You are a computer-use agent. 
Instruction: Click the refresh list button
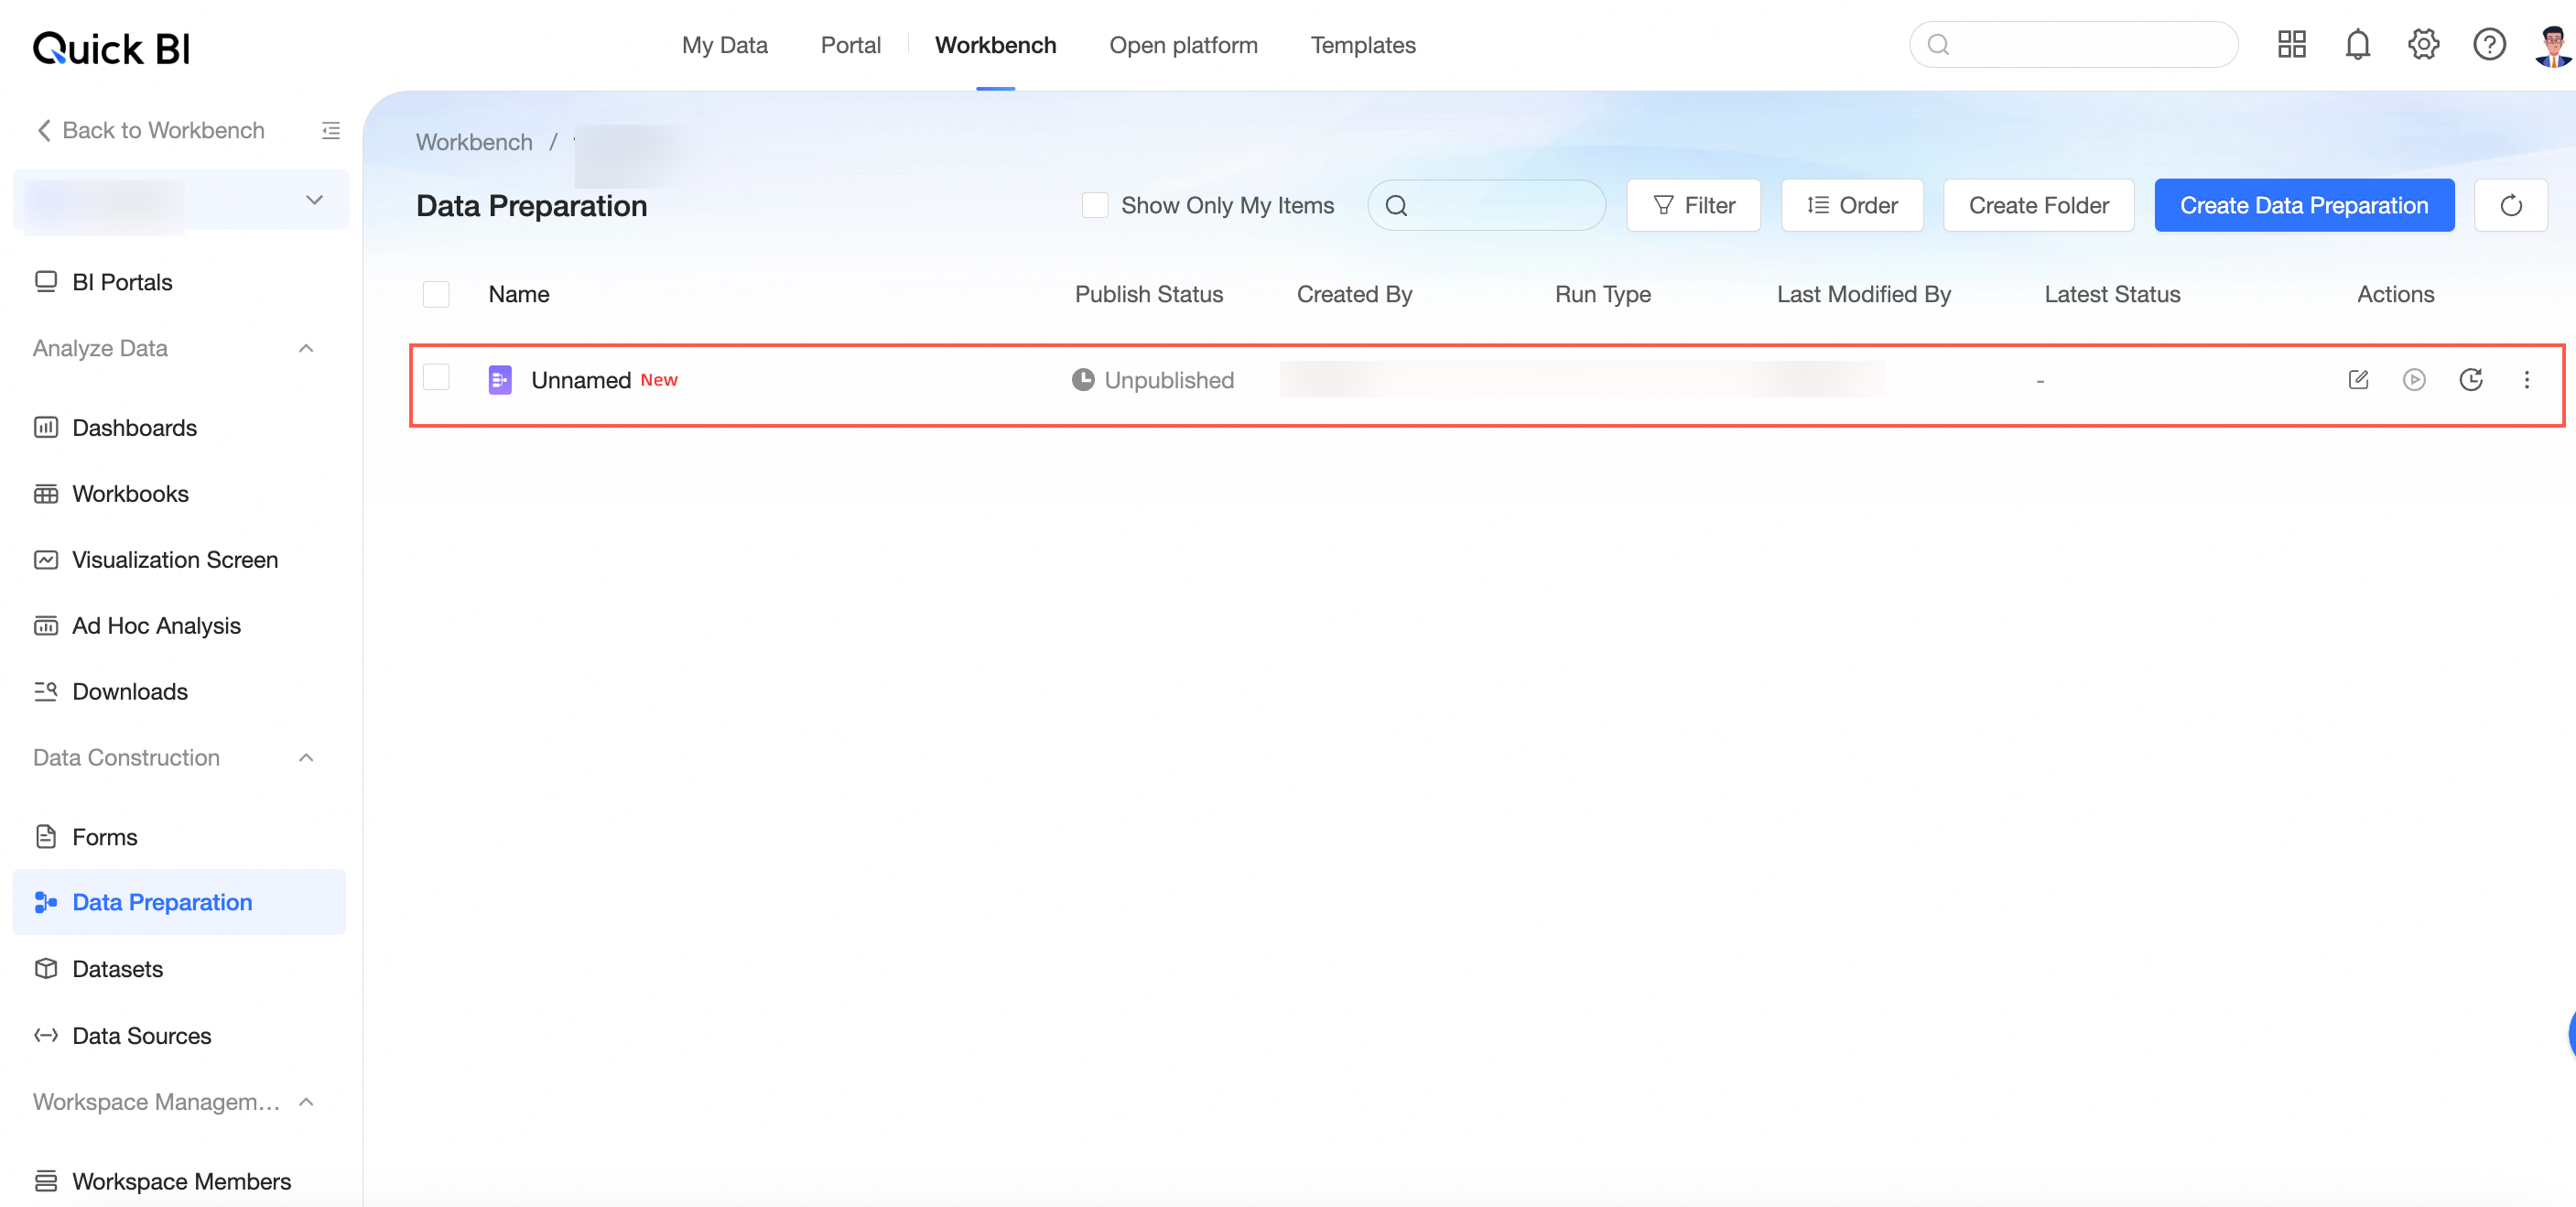[x=2510, y=205]
